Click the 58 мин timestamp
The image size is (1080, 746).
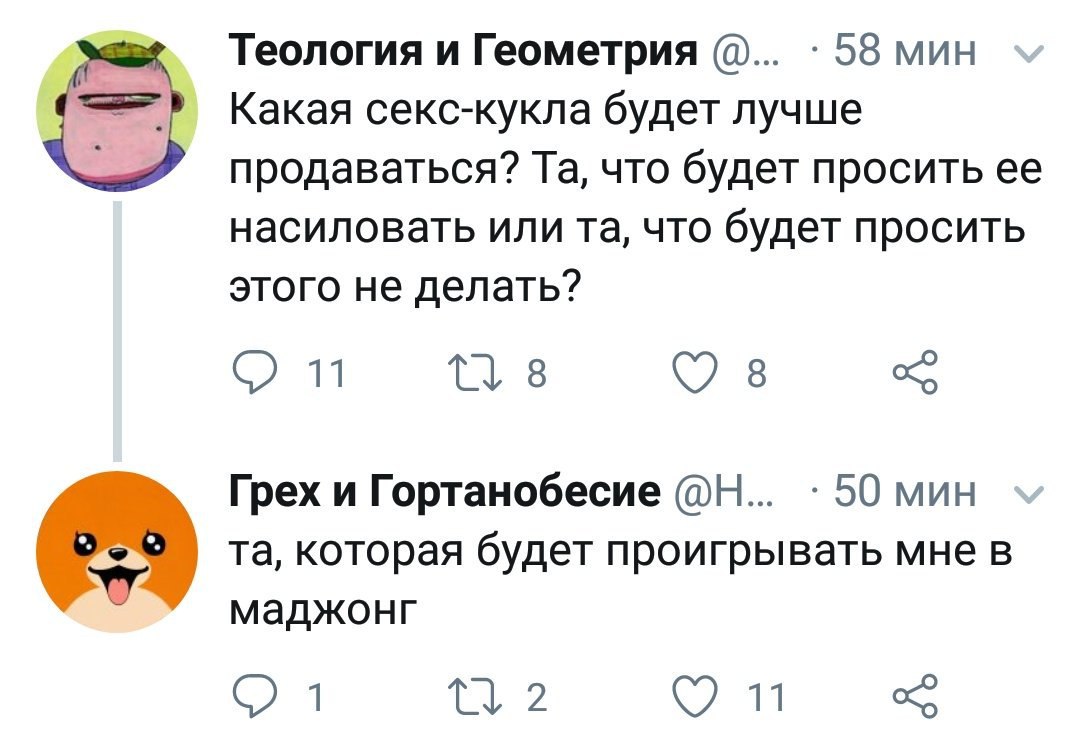(x=905, y=50)
